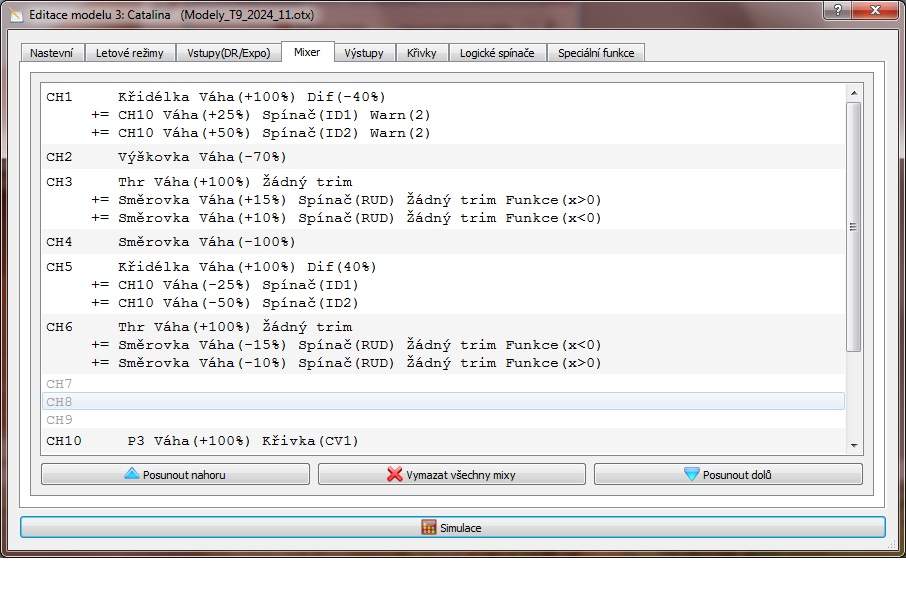Viewport: 906px width, 614px height.
Task: Click the mixer list scrollbar down arrow
Action: pos(853,445)
